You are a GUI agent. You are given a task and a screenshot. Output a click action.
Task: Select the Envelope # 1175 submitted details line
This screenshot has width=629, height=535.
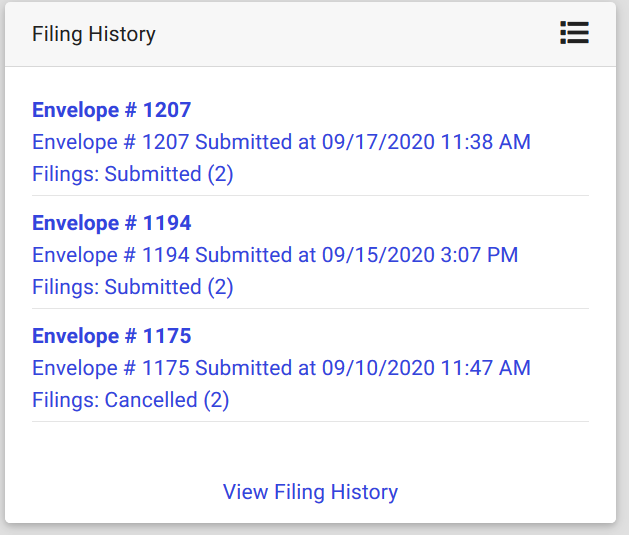[x=281, y=368]
